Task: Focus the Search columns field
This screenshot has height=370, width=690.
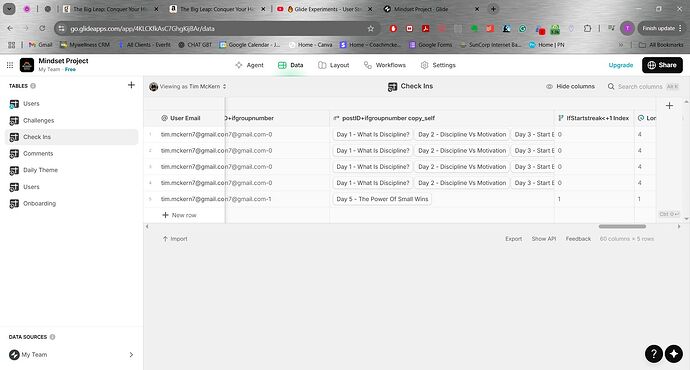Action: point(643,87)
